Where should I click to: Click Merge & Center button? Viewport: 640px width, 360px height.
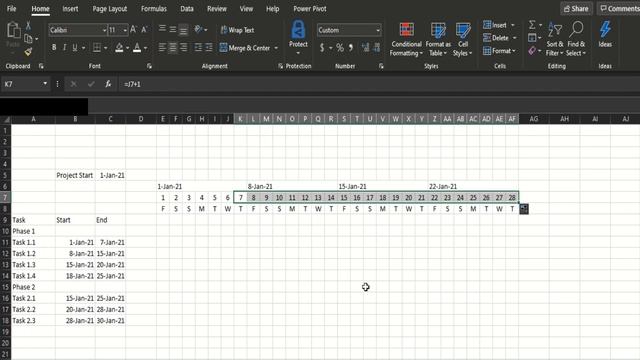(x=245, y=48)
